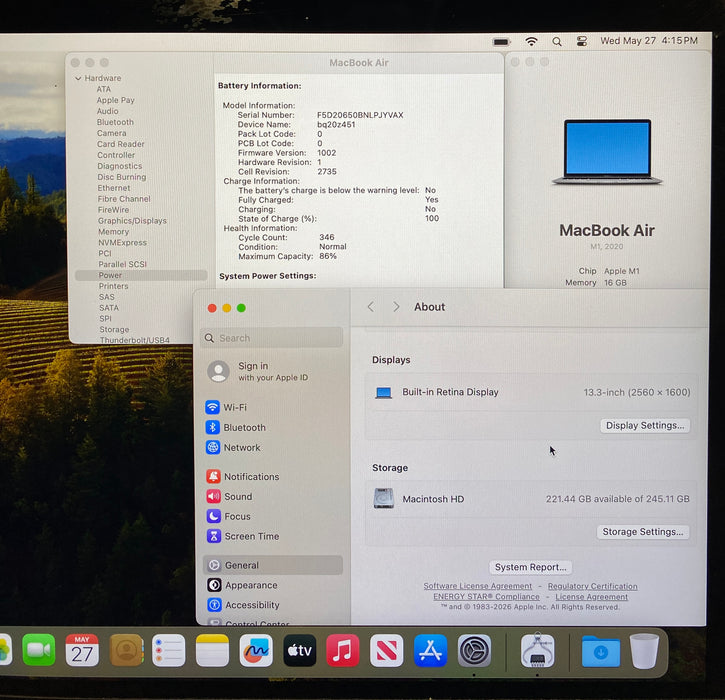Select General in Settings sidebar
725x700 pixels.
coord(273,565)
